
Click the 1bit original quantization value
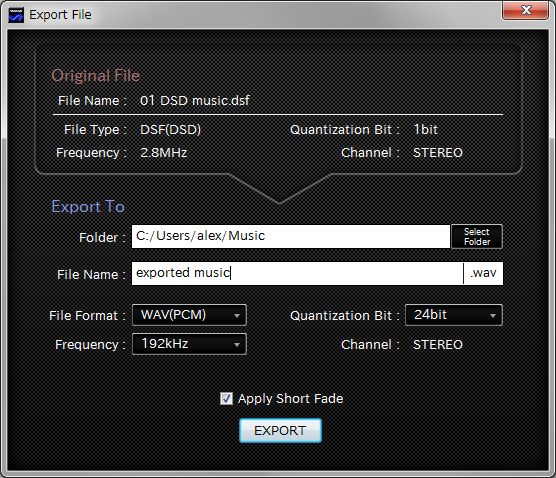point(426,130)
